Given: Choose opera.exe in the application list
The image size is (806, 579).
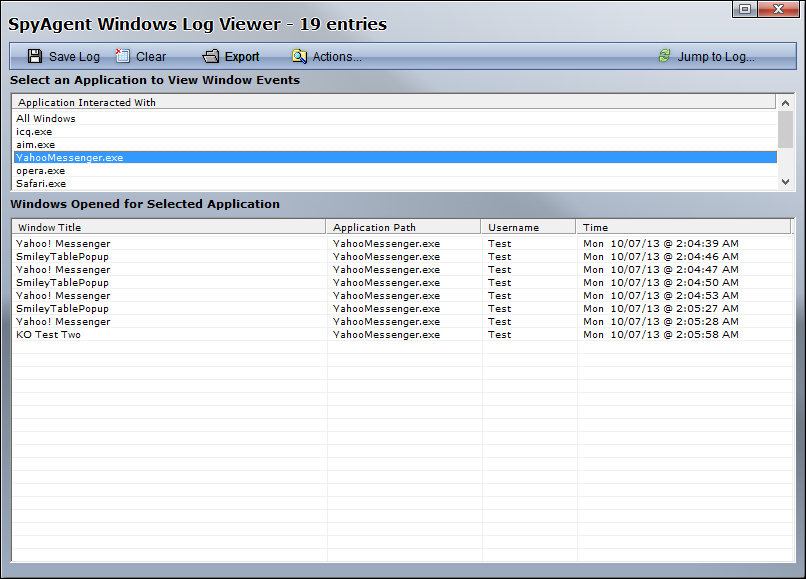Looking at the screenshot, I should click(41, 171).
